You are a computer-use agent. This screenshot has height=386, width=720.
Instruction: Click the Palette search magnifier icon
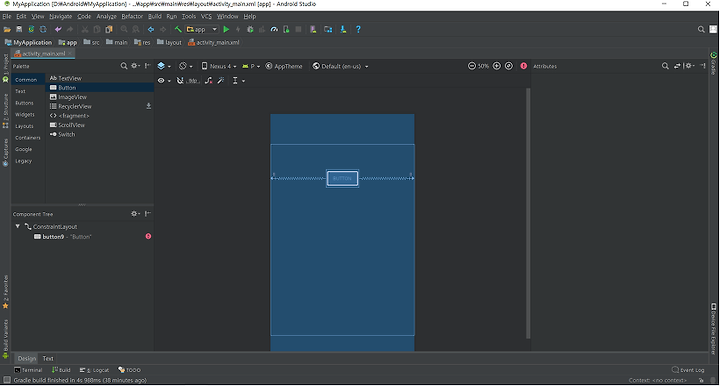click(124, 66)
